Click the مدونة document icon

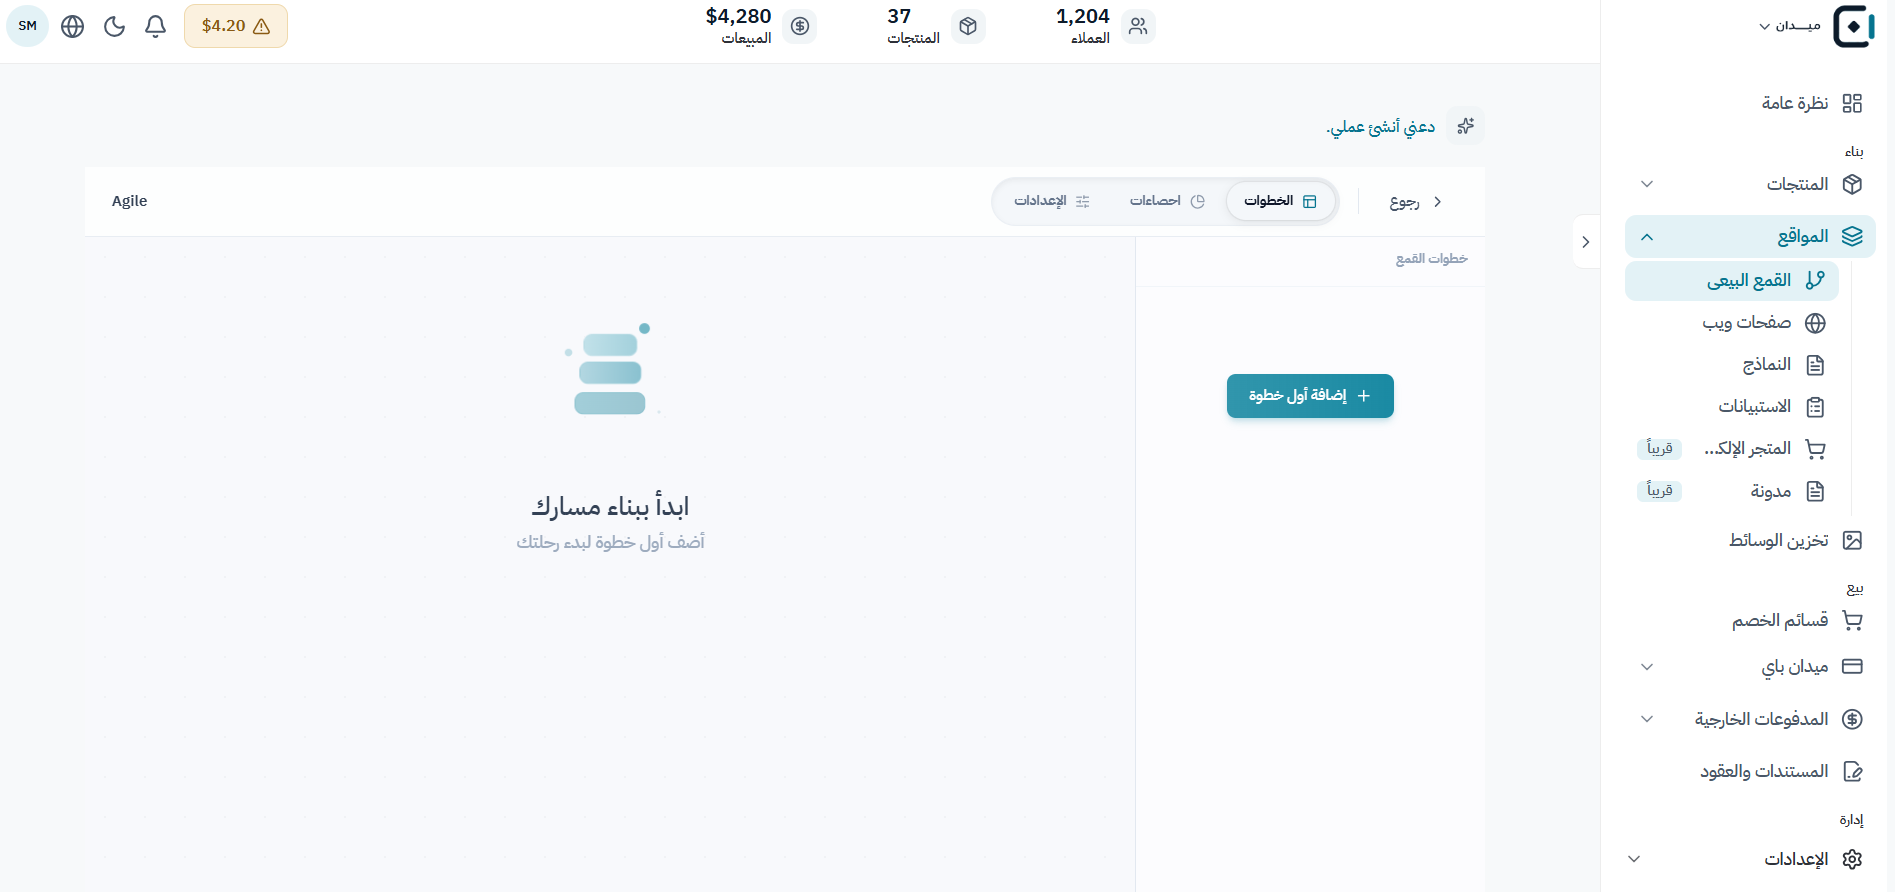tap(1816, 491)
